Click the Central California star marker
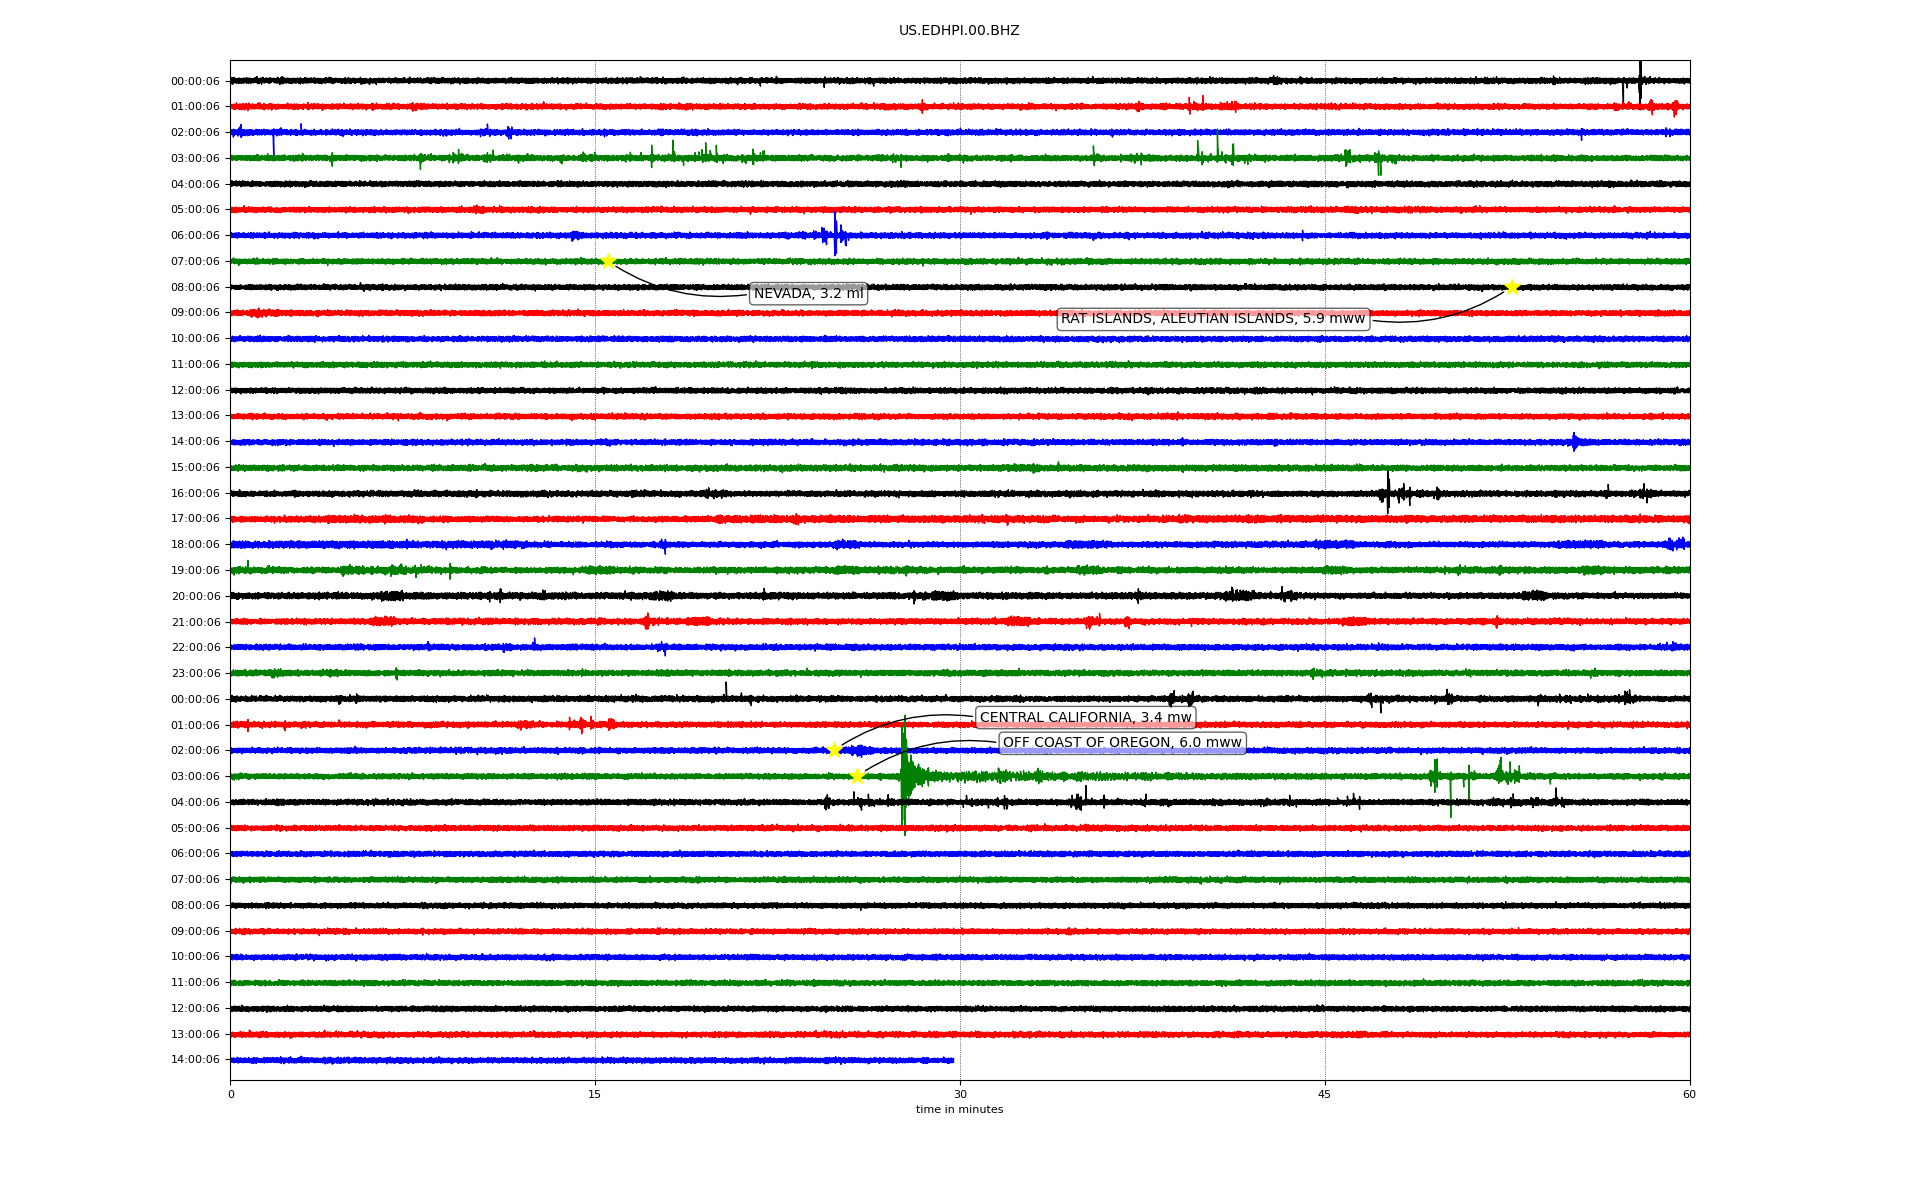The width and height of the screenshot is (1920, 1200). pos(834,751)
